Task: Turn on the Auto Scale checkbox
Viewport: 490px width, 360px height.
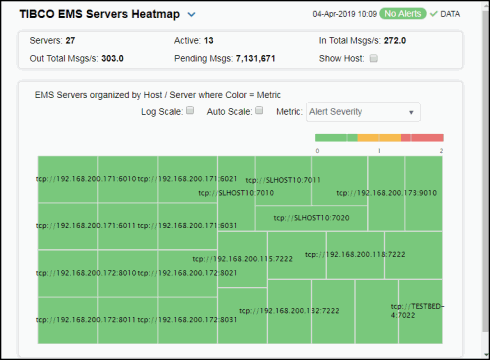Action: click(259, 110)
